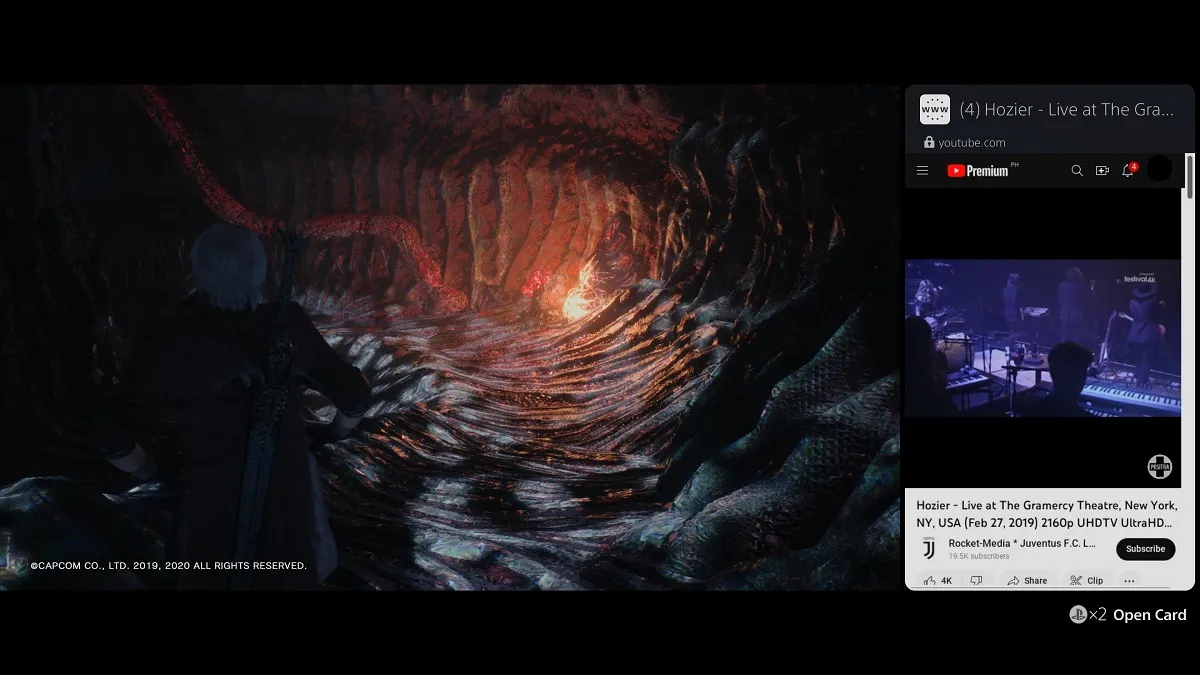This screenshot has height=675, width=1200.
Task: Open notifications bell with 4 badge
Action: pyautogui.click(x=1128, y=171)
